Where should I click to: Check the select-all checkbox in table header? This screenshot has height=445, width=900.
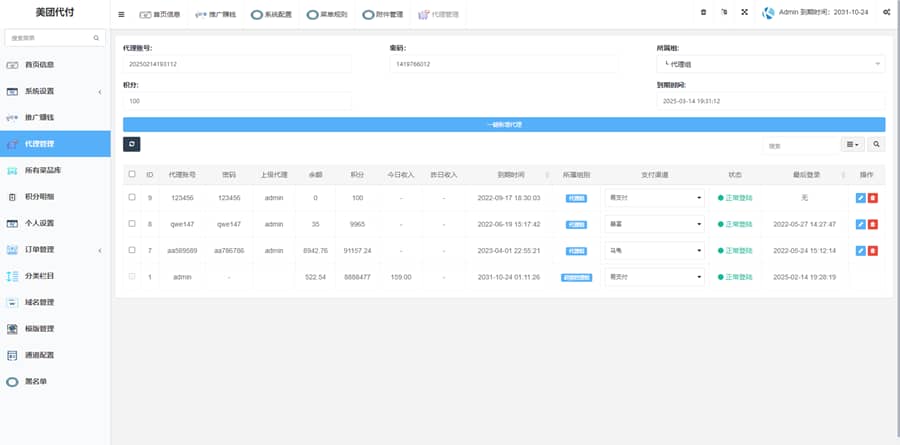132,174
